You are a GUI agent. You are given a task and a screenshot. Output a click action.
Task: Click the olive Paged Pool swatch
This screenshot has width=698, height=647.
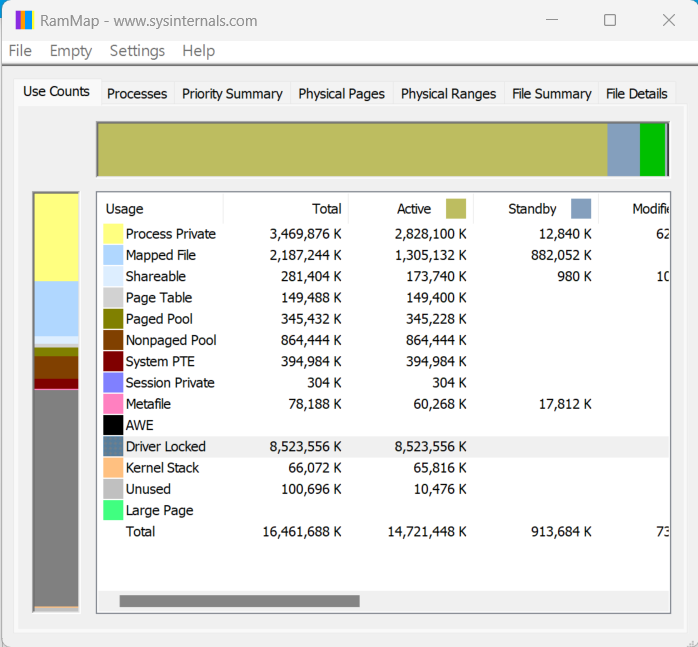113,319
